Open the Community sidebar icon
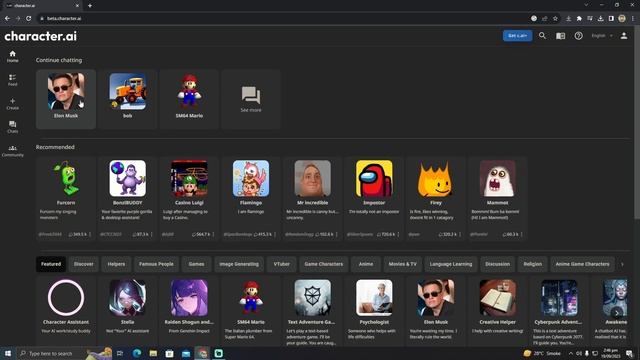 tap(13, 151)
